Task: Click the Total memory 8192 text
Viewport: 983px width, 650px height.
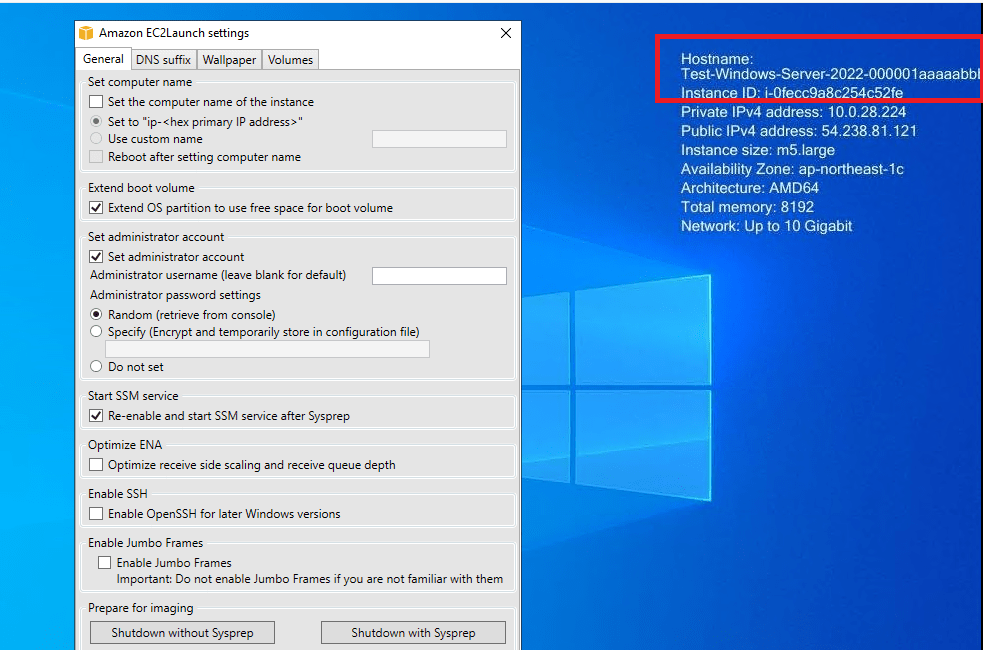Action: [x=747, y=207]
